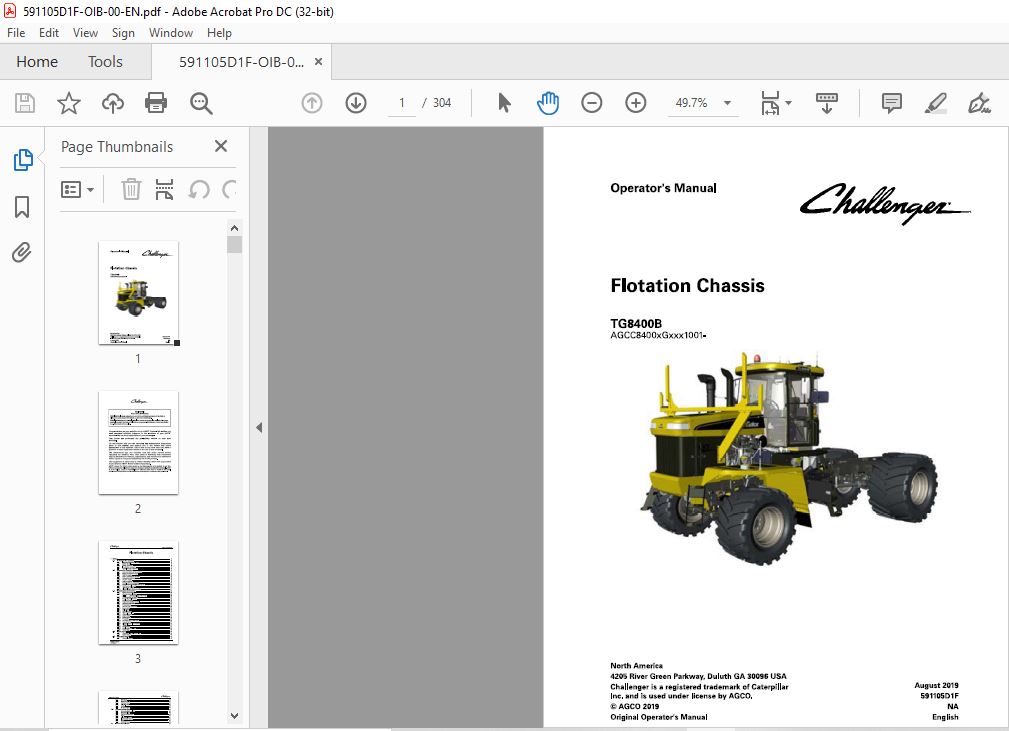Image resolution: width=1009 pixels, height=731 pixels.
Task: Select the page 2 thumbnail
Action: coord(138,443)
